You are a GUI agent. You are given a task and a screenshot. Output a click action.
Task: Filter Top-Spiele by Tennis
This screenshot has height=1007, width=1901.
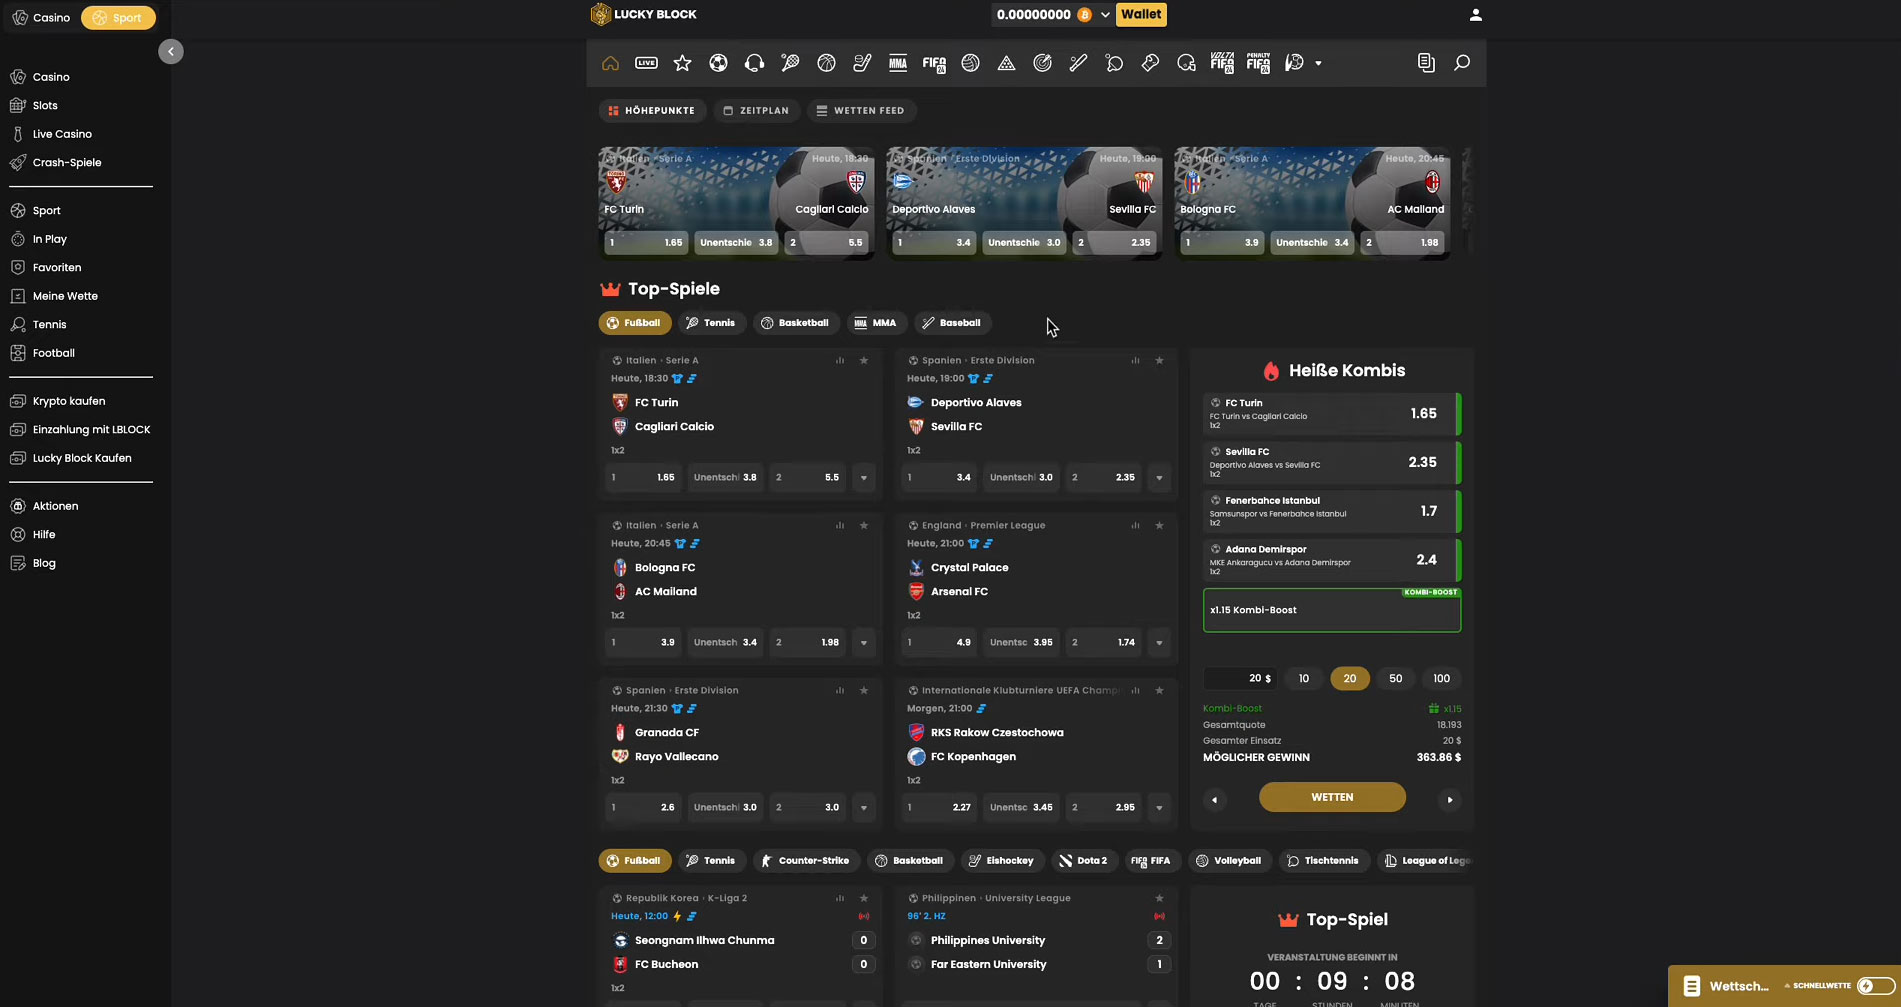[710, 323]
